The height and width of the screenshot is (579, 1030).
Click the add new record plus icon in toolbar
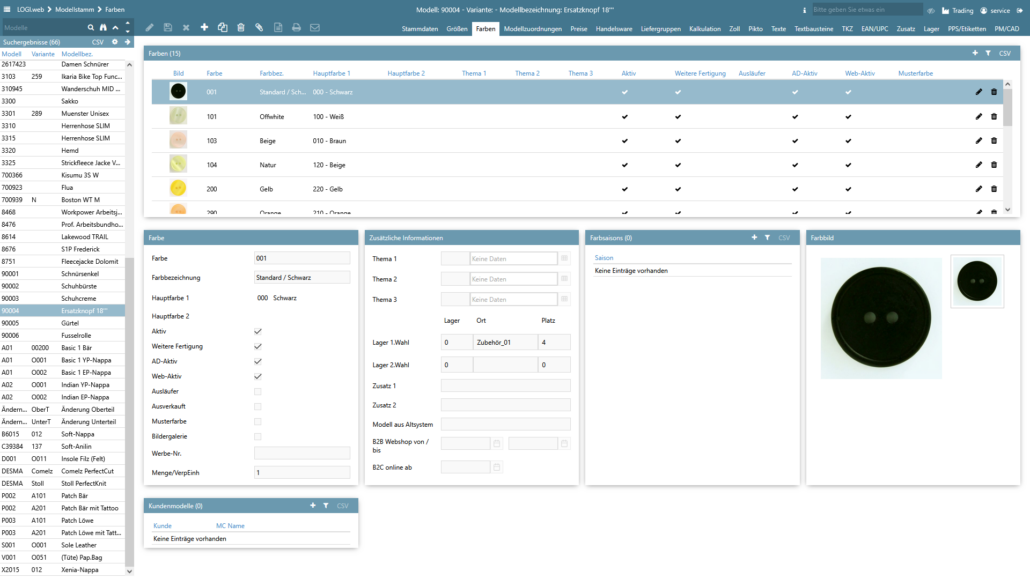tap(204, 28)
